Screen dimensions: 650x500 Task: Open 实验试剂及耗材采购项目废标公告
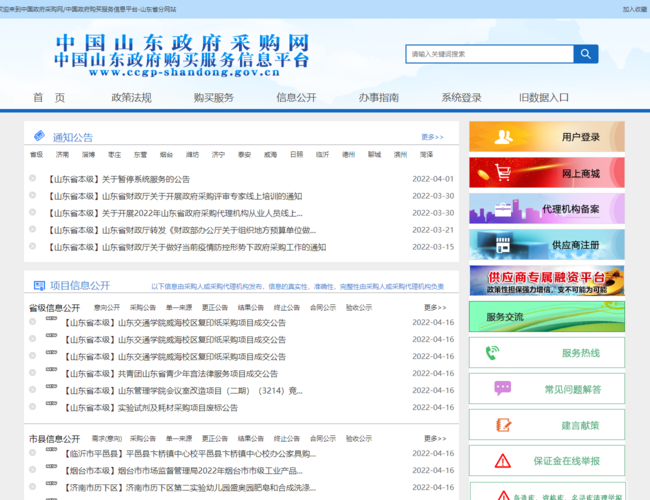point(151,408)
